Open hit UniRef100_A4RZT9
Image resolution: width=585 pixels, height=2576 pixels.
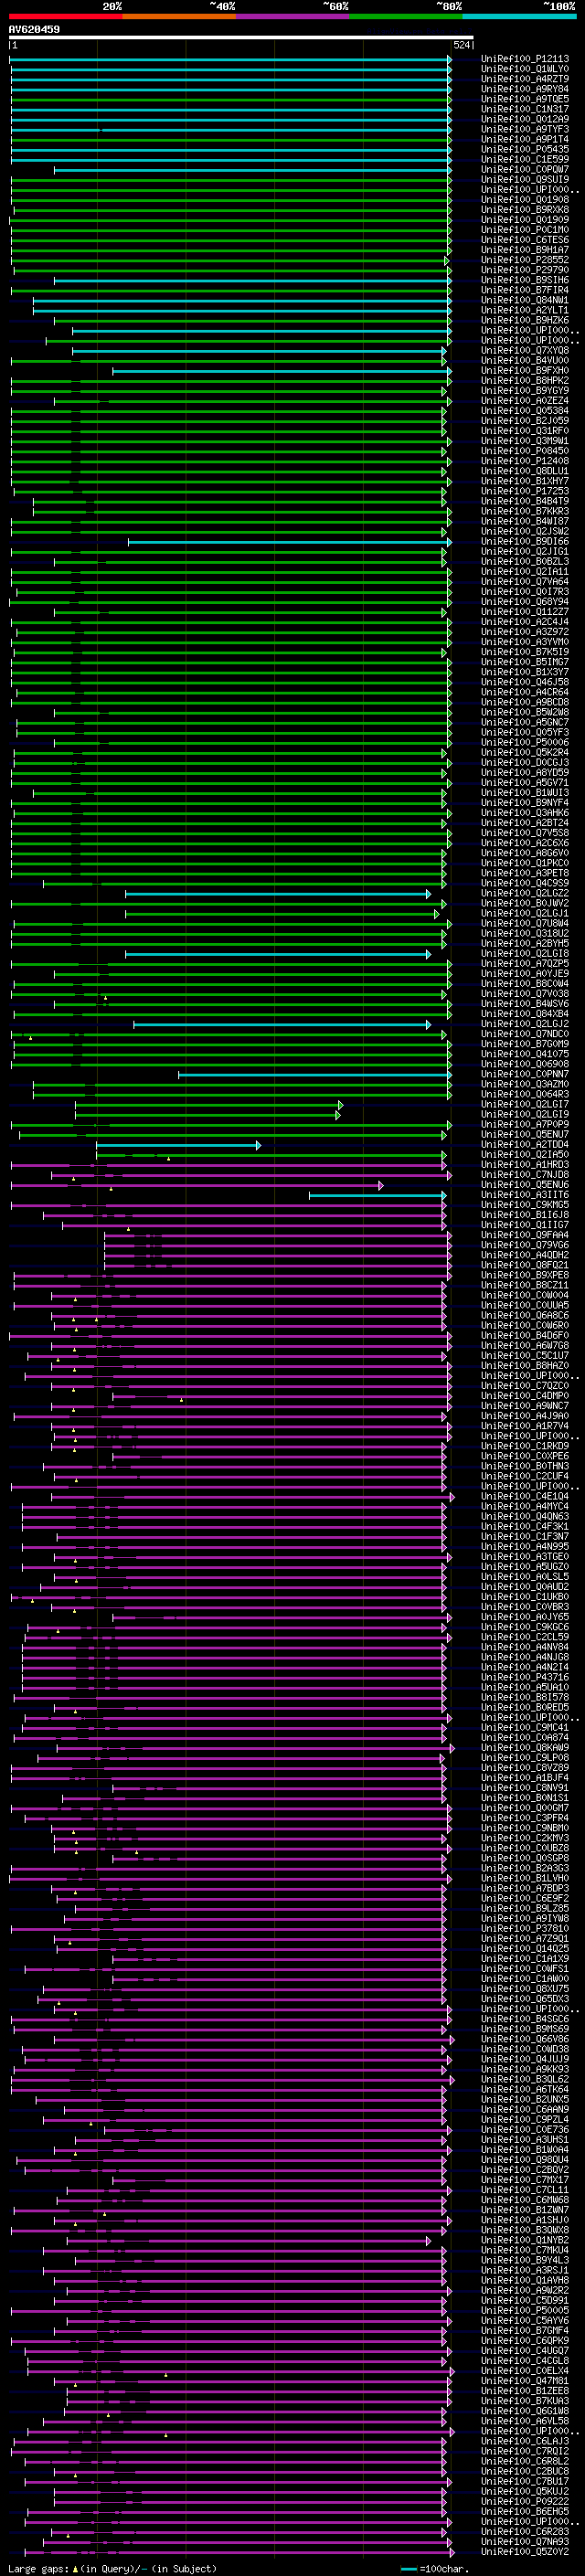click(x=525, y=79)
